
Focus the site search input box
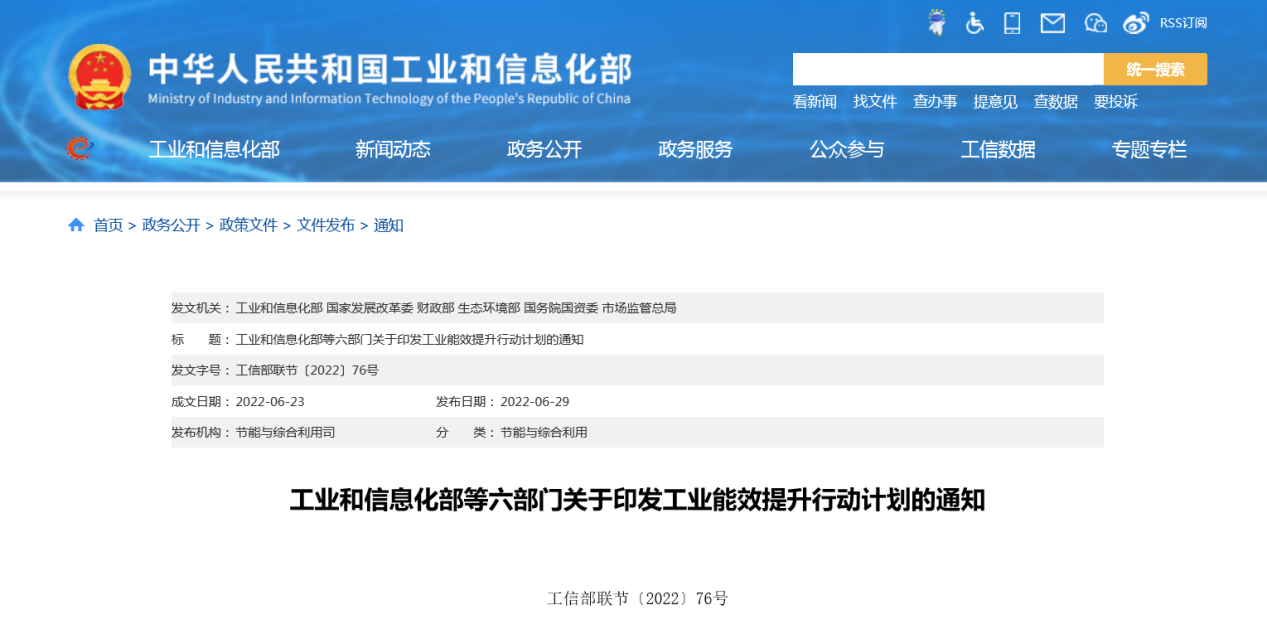pos(948,69)
